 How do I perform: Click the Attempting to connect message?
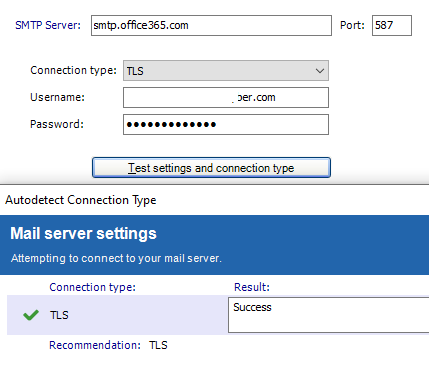(116, 258)
